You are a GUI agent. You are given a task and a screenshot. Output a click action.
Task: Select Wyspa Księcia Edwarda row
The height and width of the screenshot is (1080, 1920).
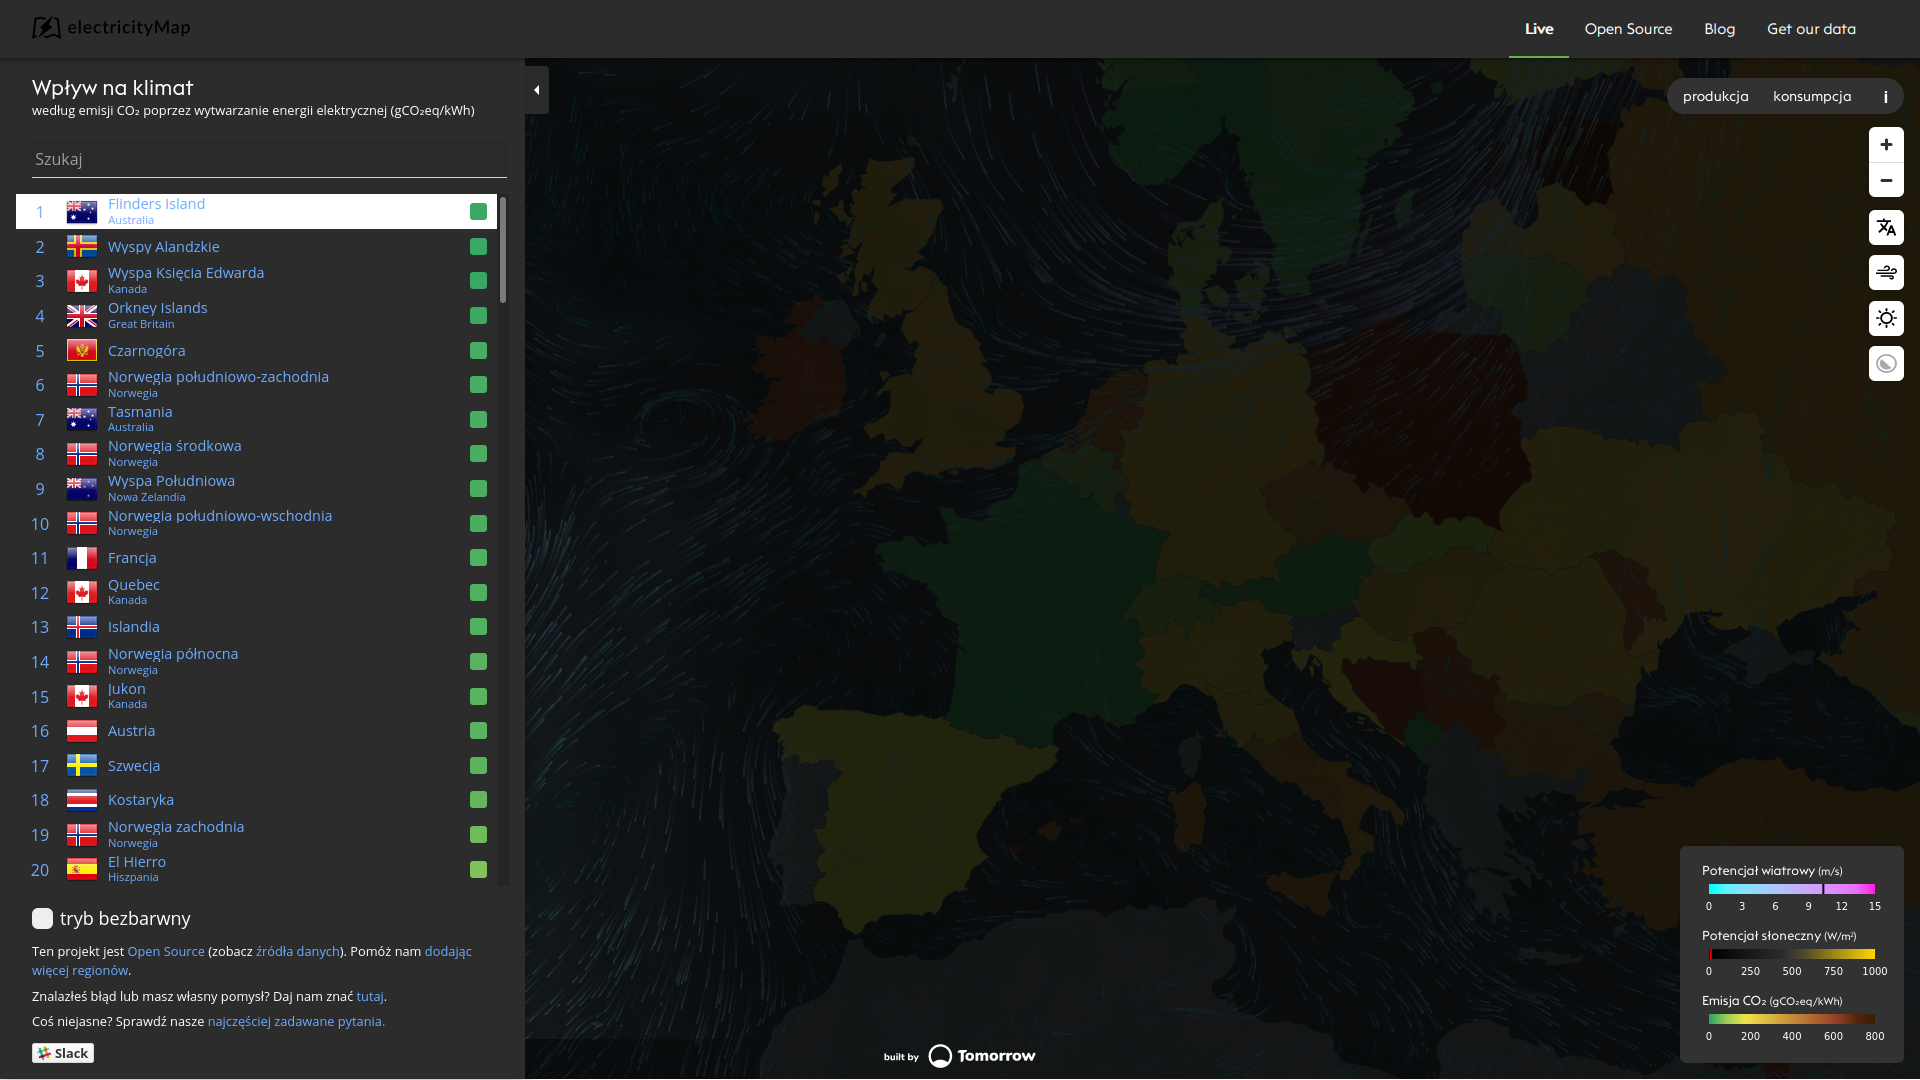click(x=256, y=281)
